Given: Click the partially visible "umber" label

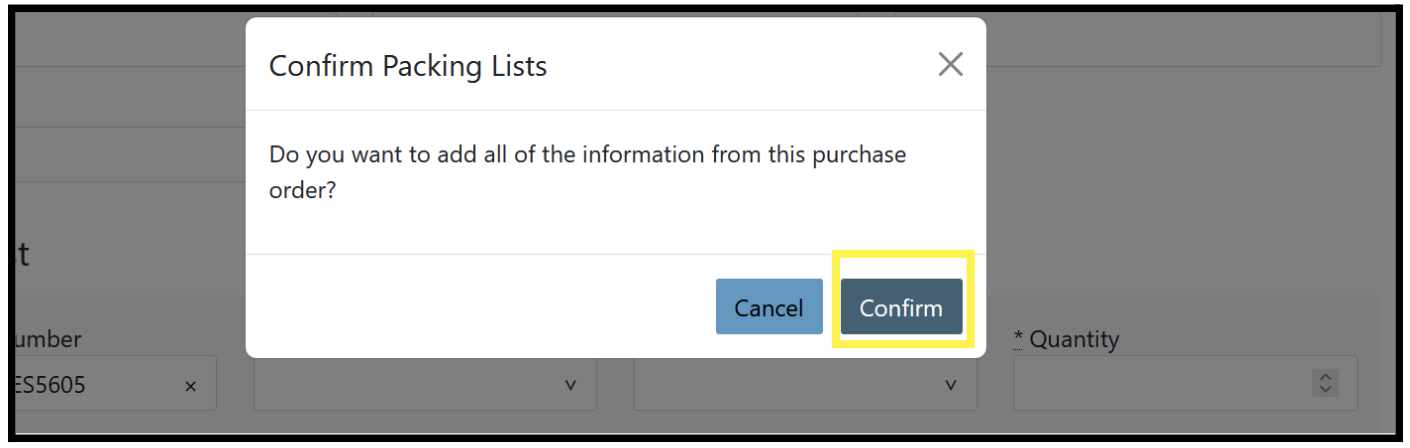Looking at the screenshot, I should tap(48, 340).
